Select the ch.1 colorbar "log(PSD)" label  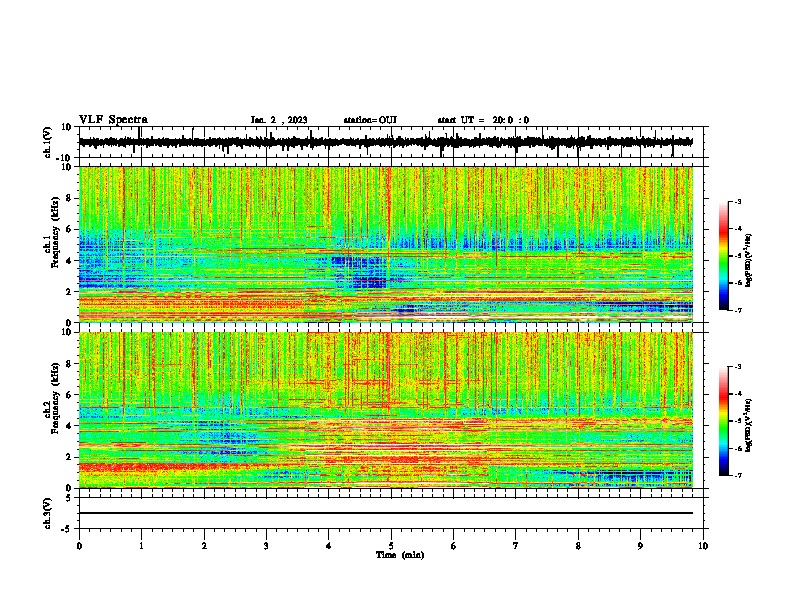tap(749, 260)
